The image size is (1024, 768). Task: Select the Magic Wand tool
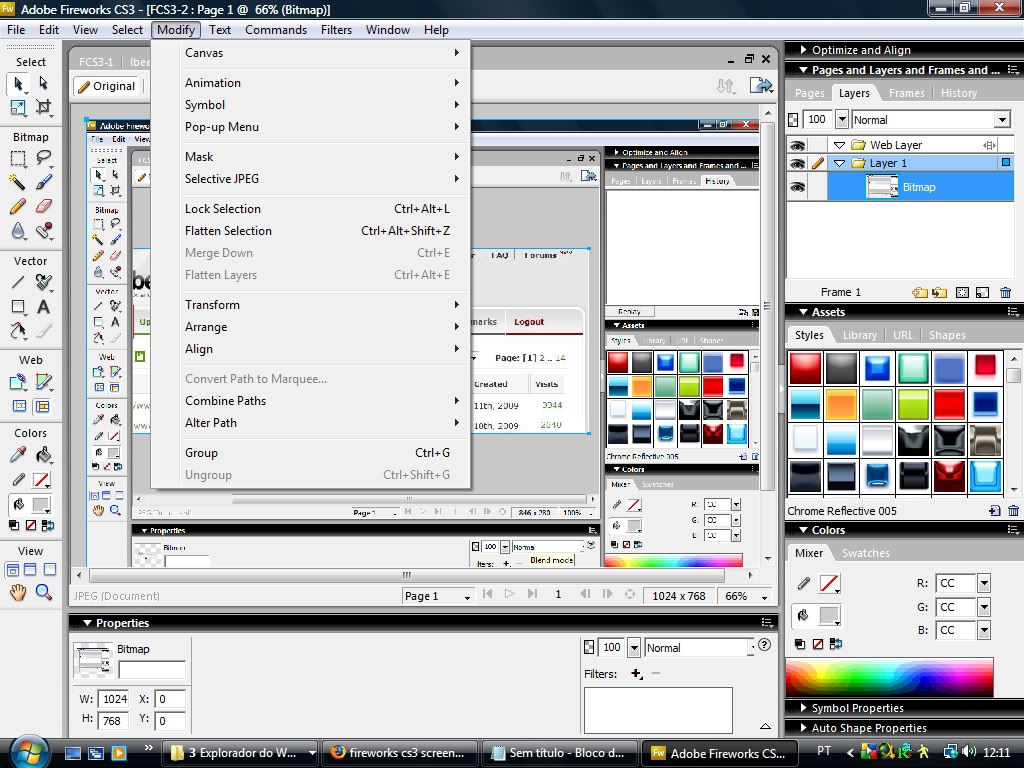click(x=18, y=182)
